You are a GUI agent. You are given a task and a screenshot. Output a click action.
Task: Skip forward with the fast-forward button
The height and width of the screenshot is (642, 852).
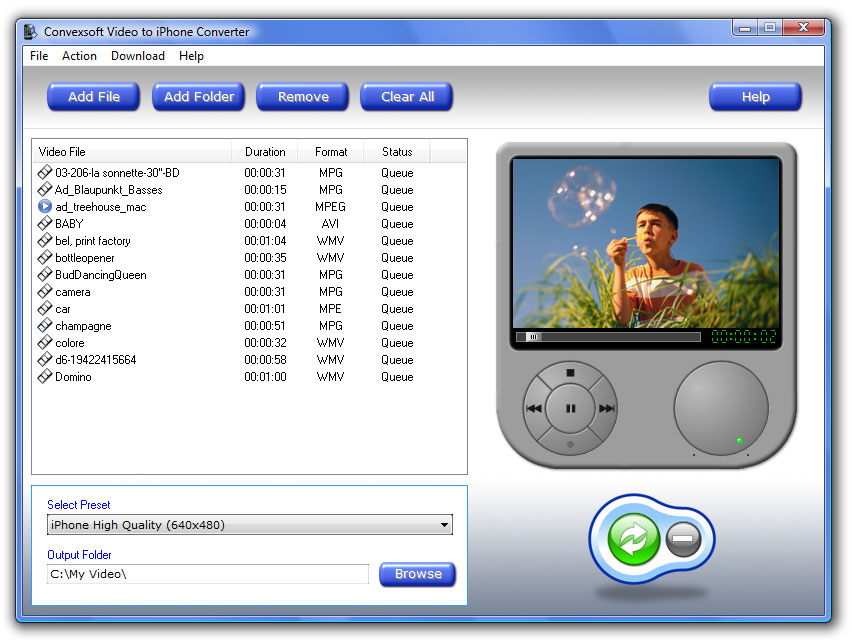point(606,408)
